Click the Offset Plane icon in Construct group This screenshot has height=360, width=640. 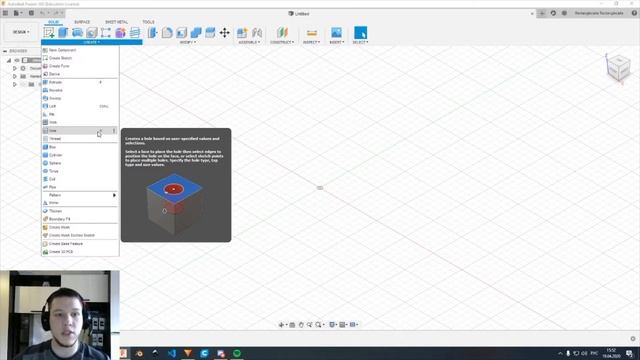282,33
